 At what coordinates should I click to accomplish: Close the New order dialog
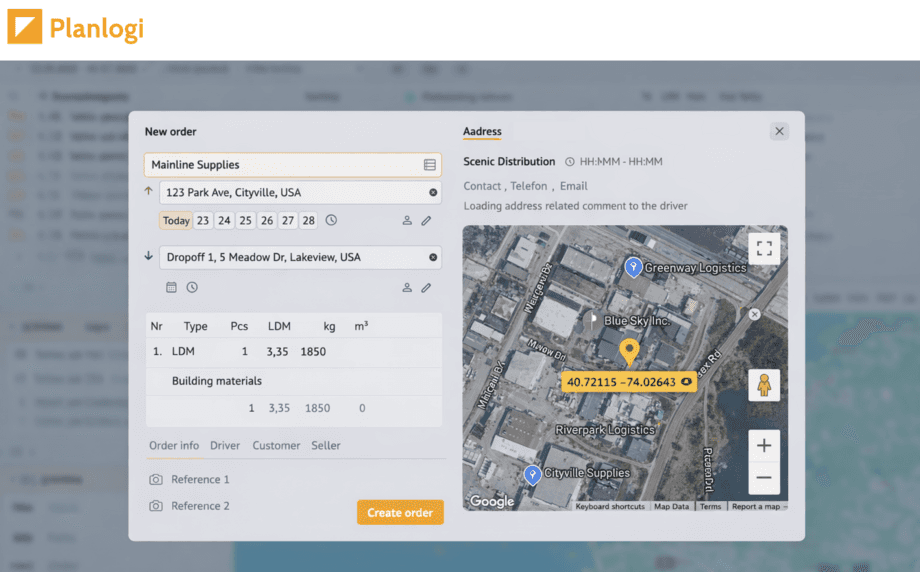779,131
